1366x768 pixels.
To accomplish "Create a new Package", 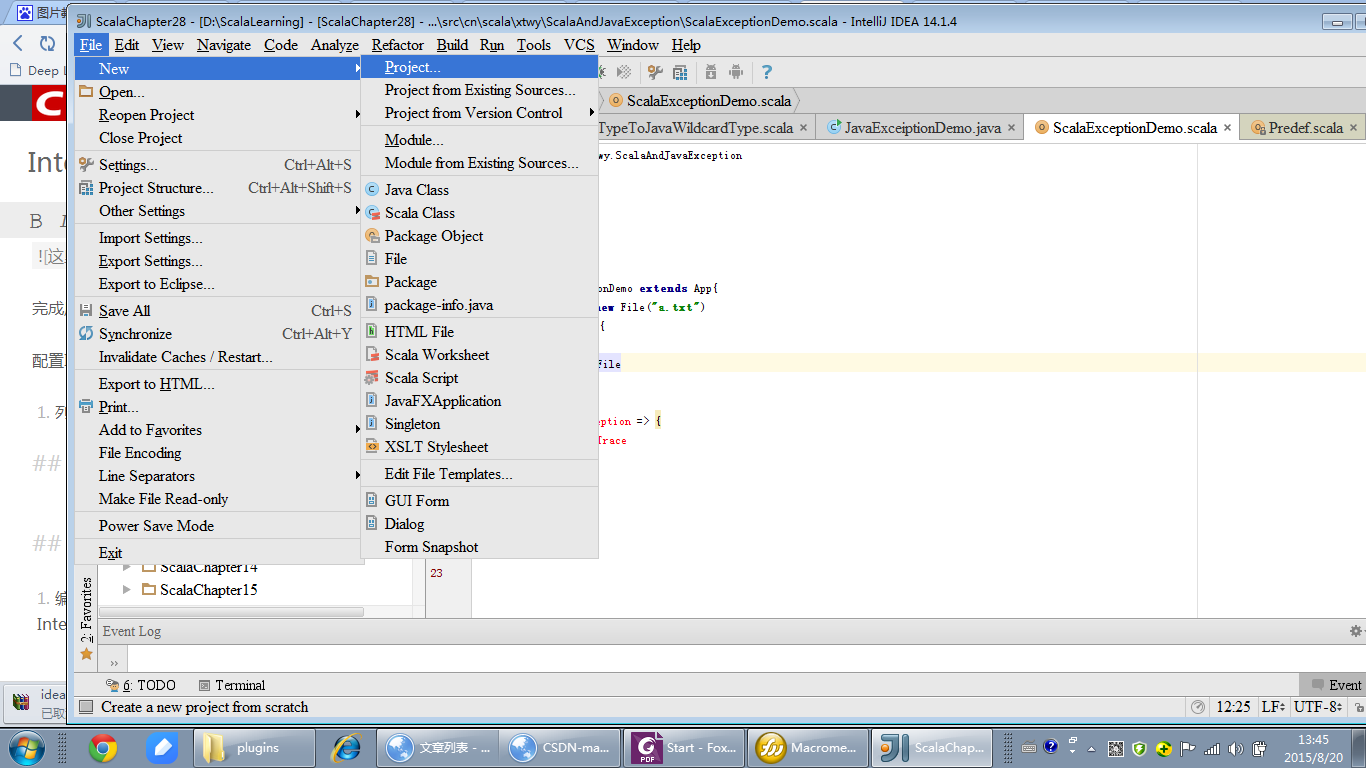I will point(479,282).
